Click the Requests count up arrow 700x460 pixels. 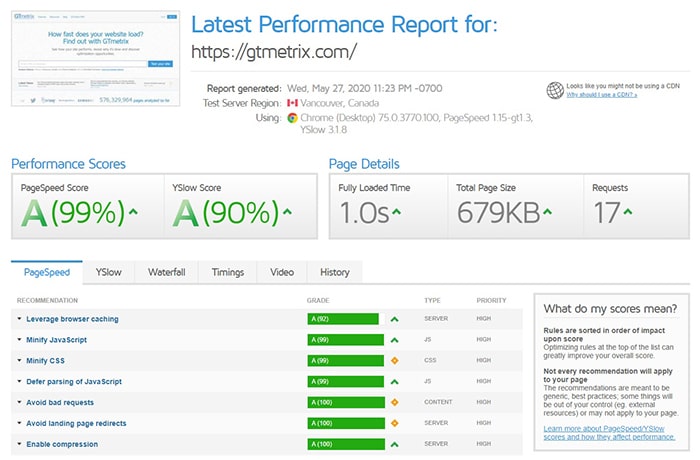click(628, 212)
